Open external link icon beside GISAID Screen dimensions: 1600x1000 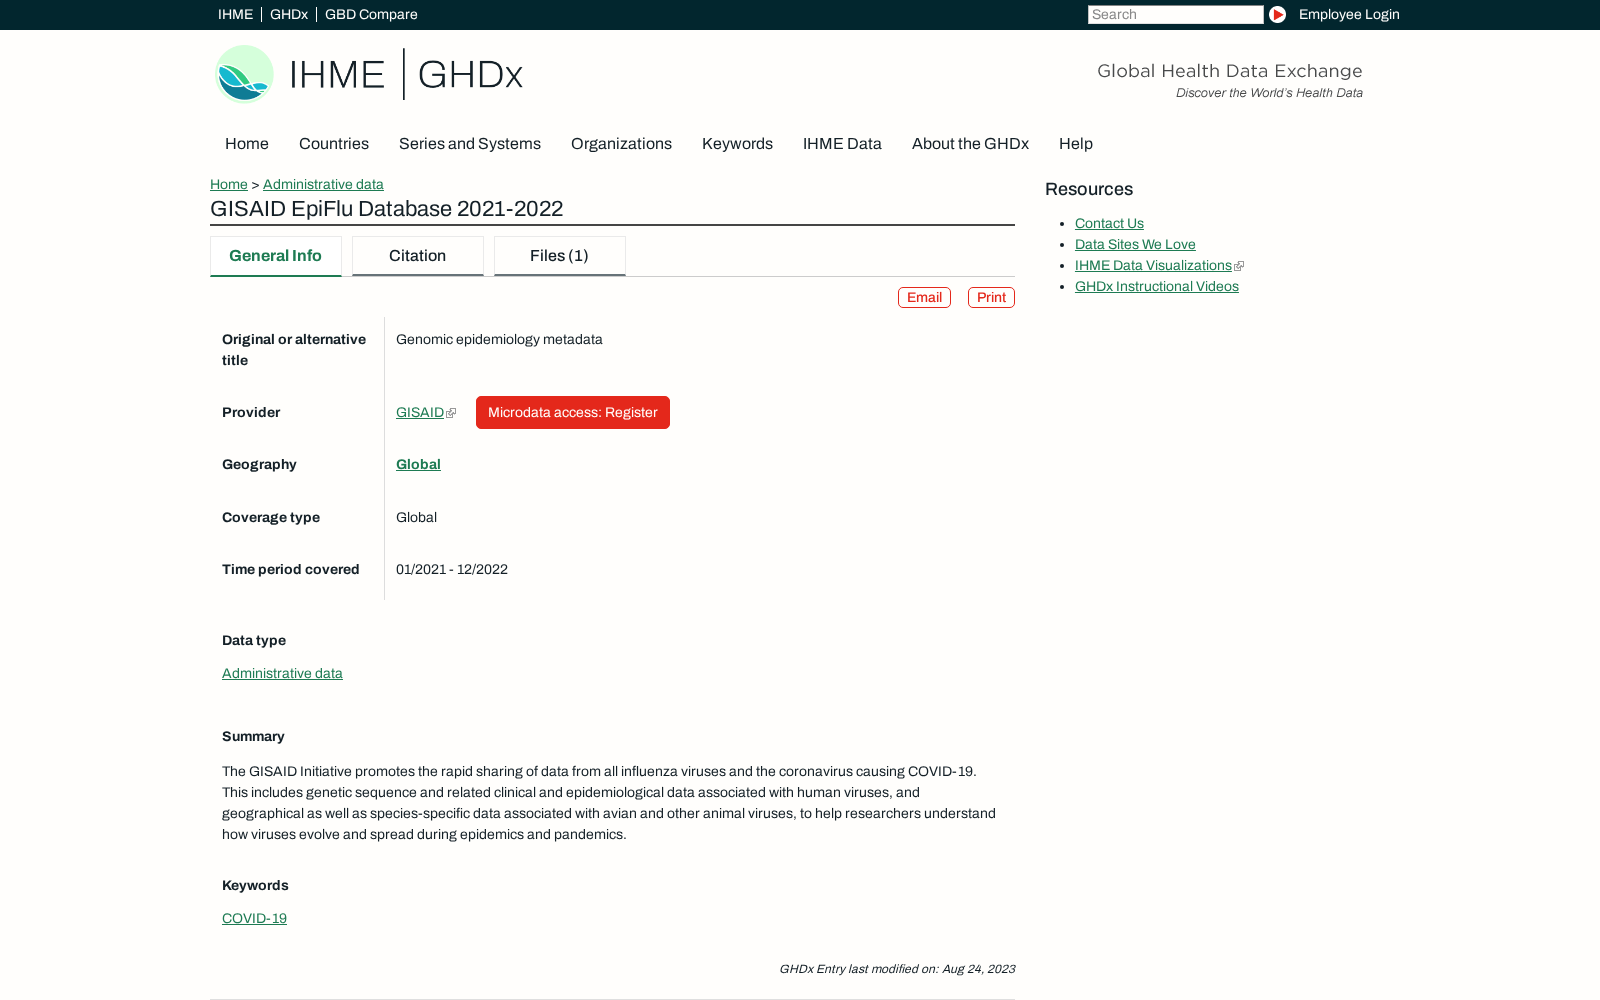point(451,413)
